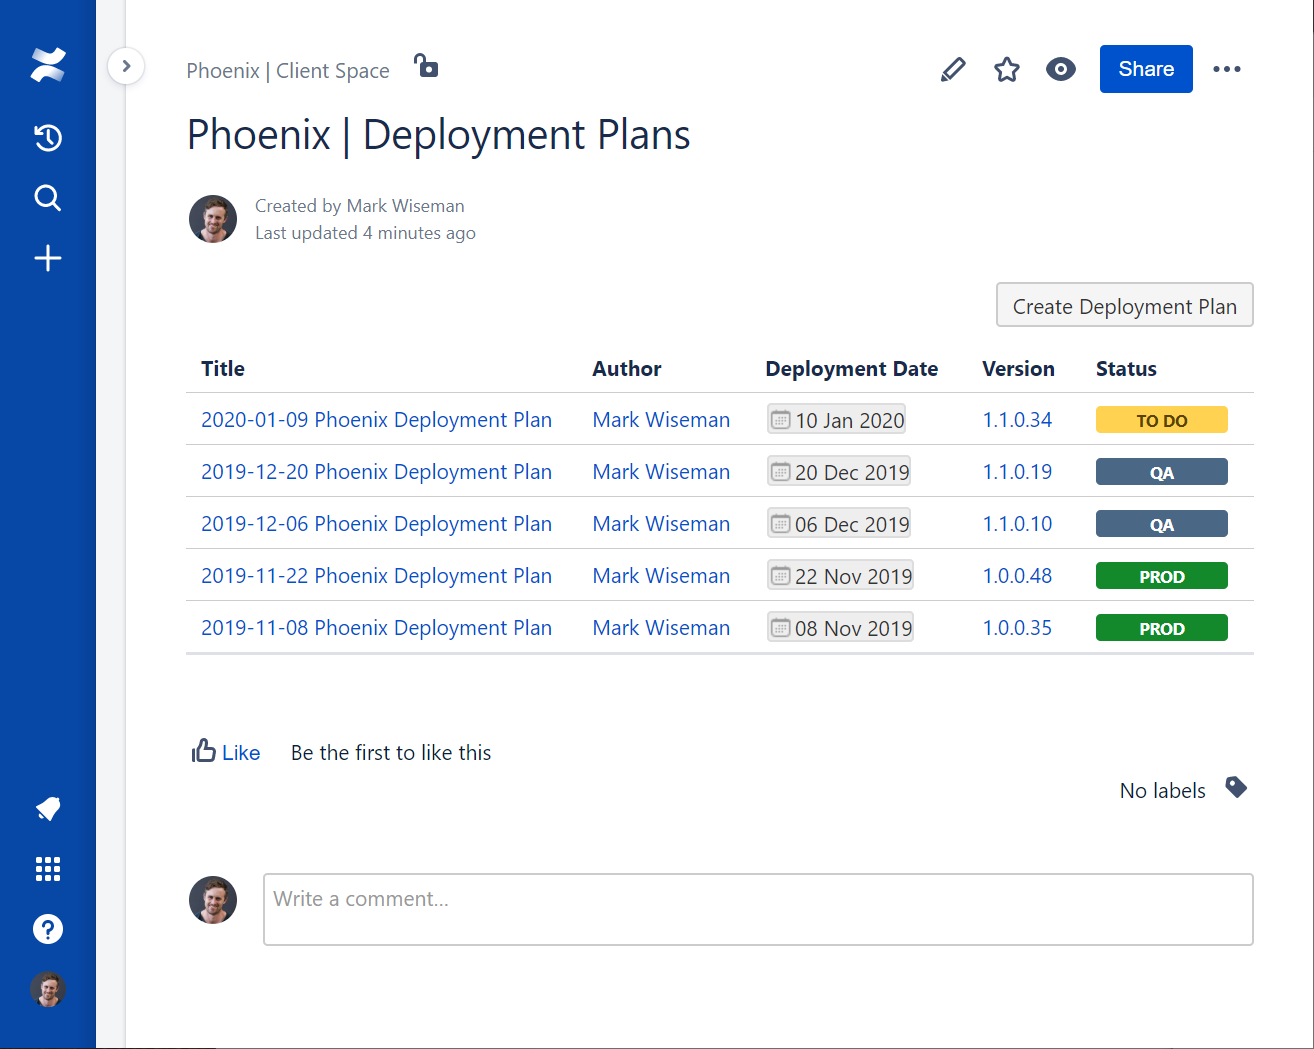The image size is (1314, 1049).
Task: Open recent pages history icon
Action: click(x=48, y=137)
